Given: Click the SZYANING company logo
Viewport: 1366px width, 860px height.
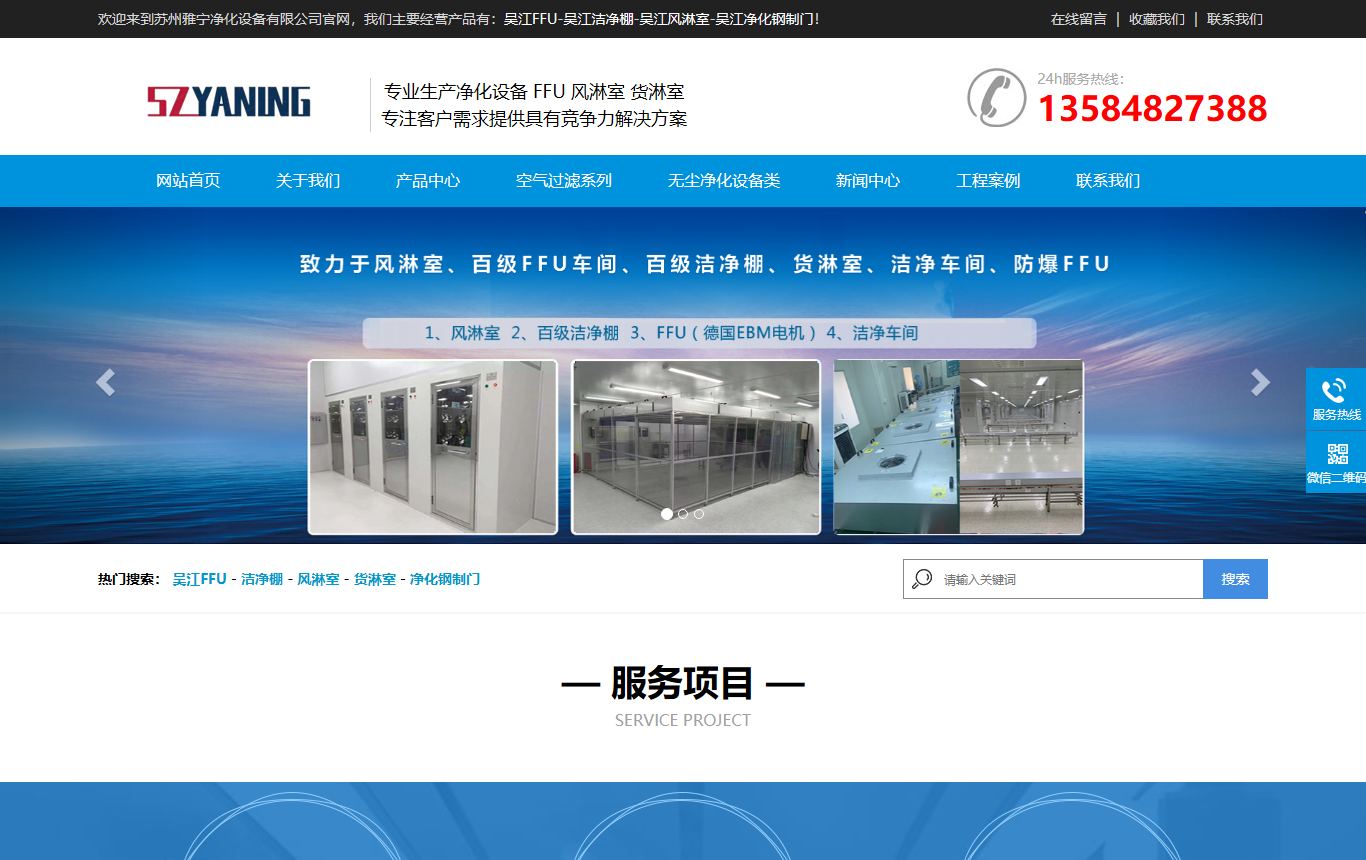Looking at the screenshot, I should 228,102.
